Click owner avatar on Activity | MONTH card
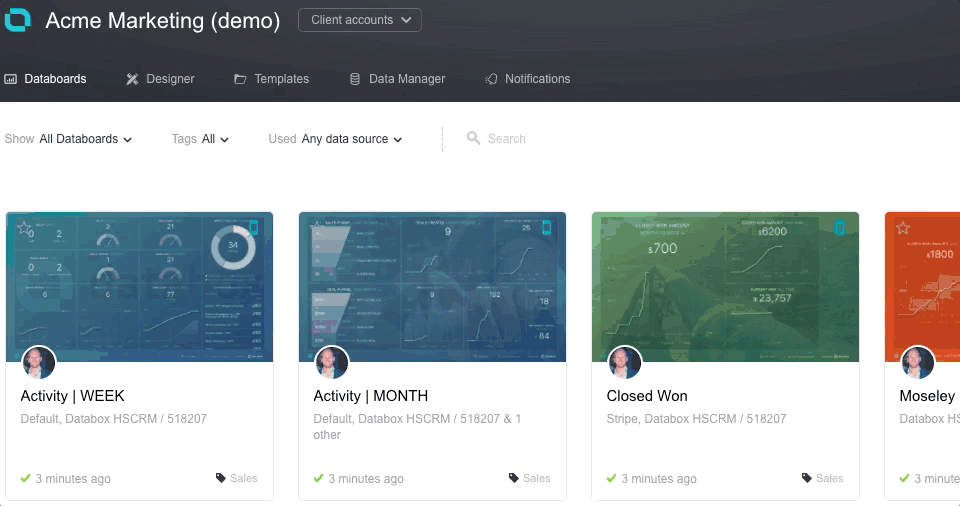Screen dimensions: 960x506 [332, 363]
